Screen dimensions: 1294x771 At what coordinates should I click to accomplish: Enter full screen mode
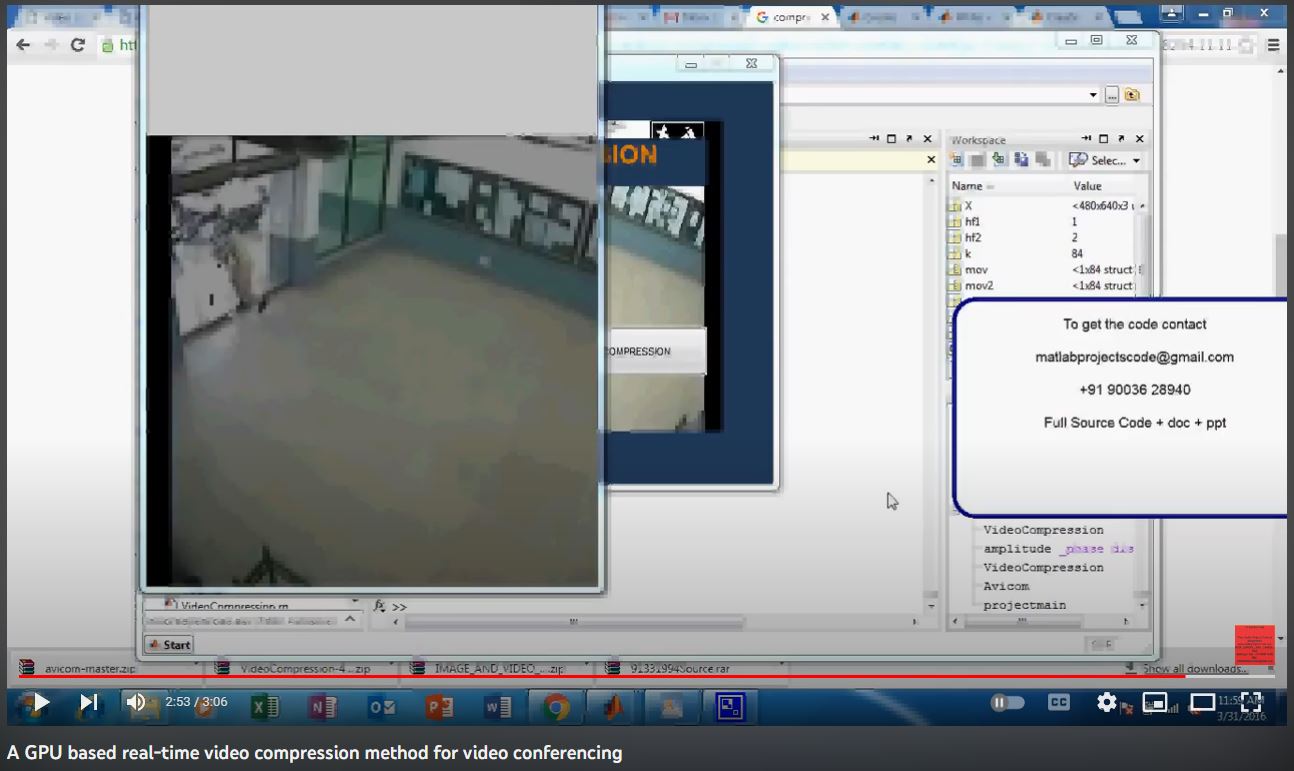1251,703
